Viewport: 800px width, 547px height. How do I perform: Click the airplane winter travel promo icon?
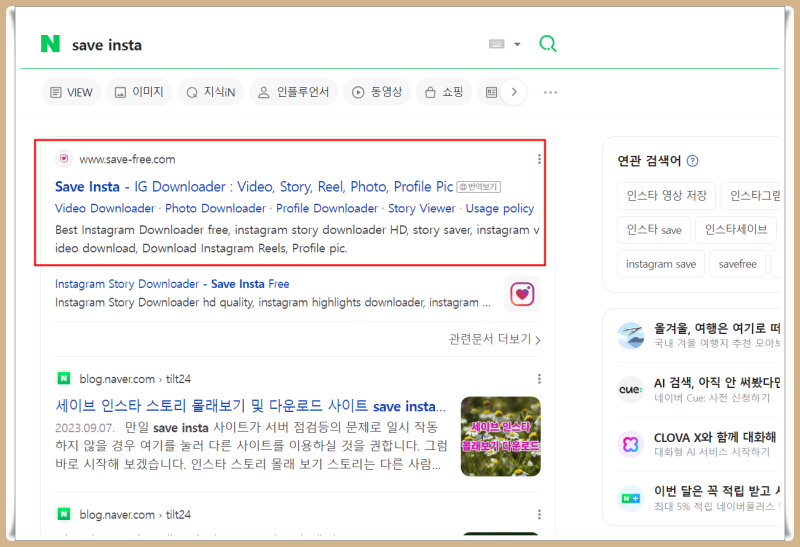[x=631, y=335]
